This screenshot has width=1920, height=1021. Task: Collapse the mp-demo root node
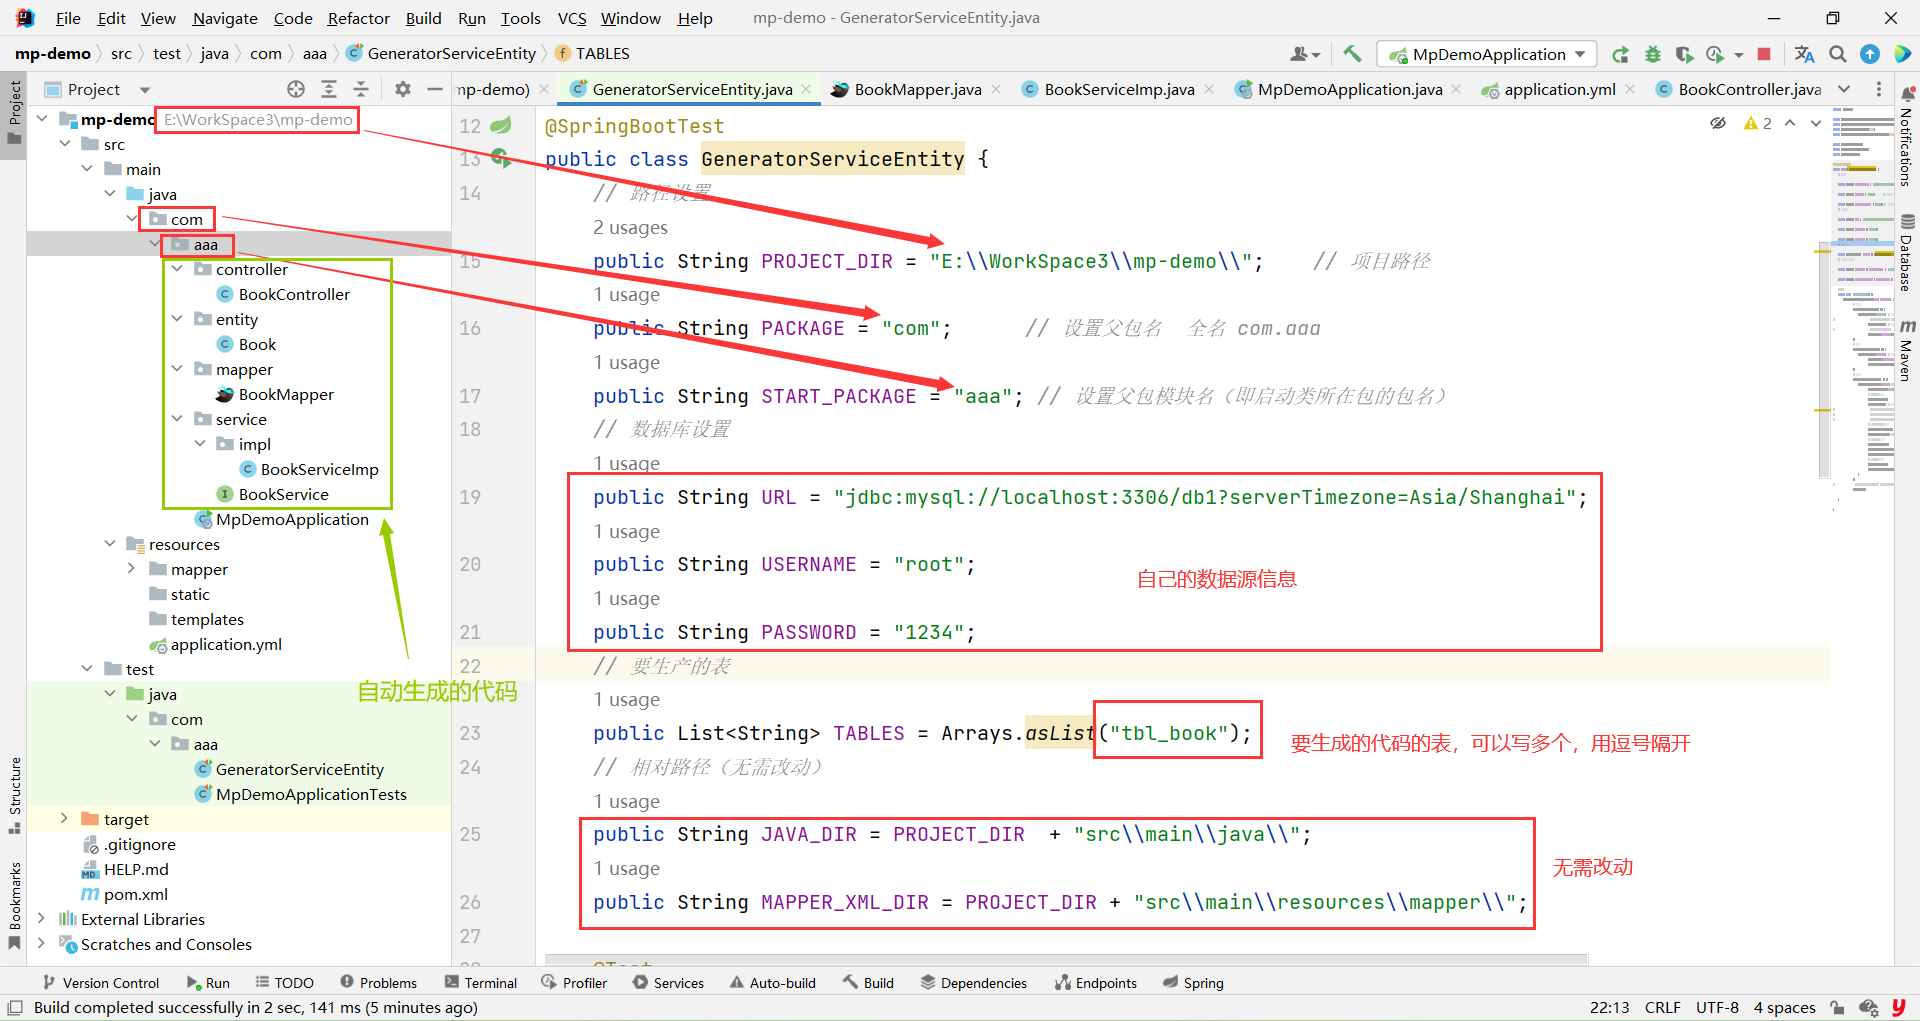42,119
